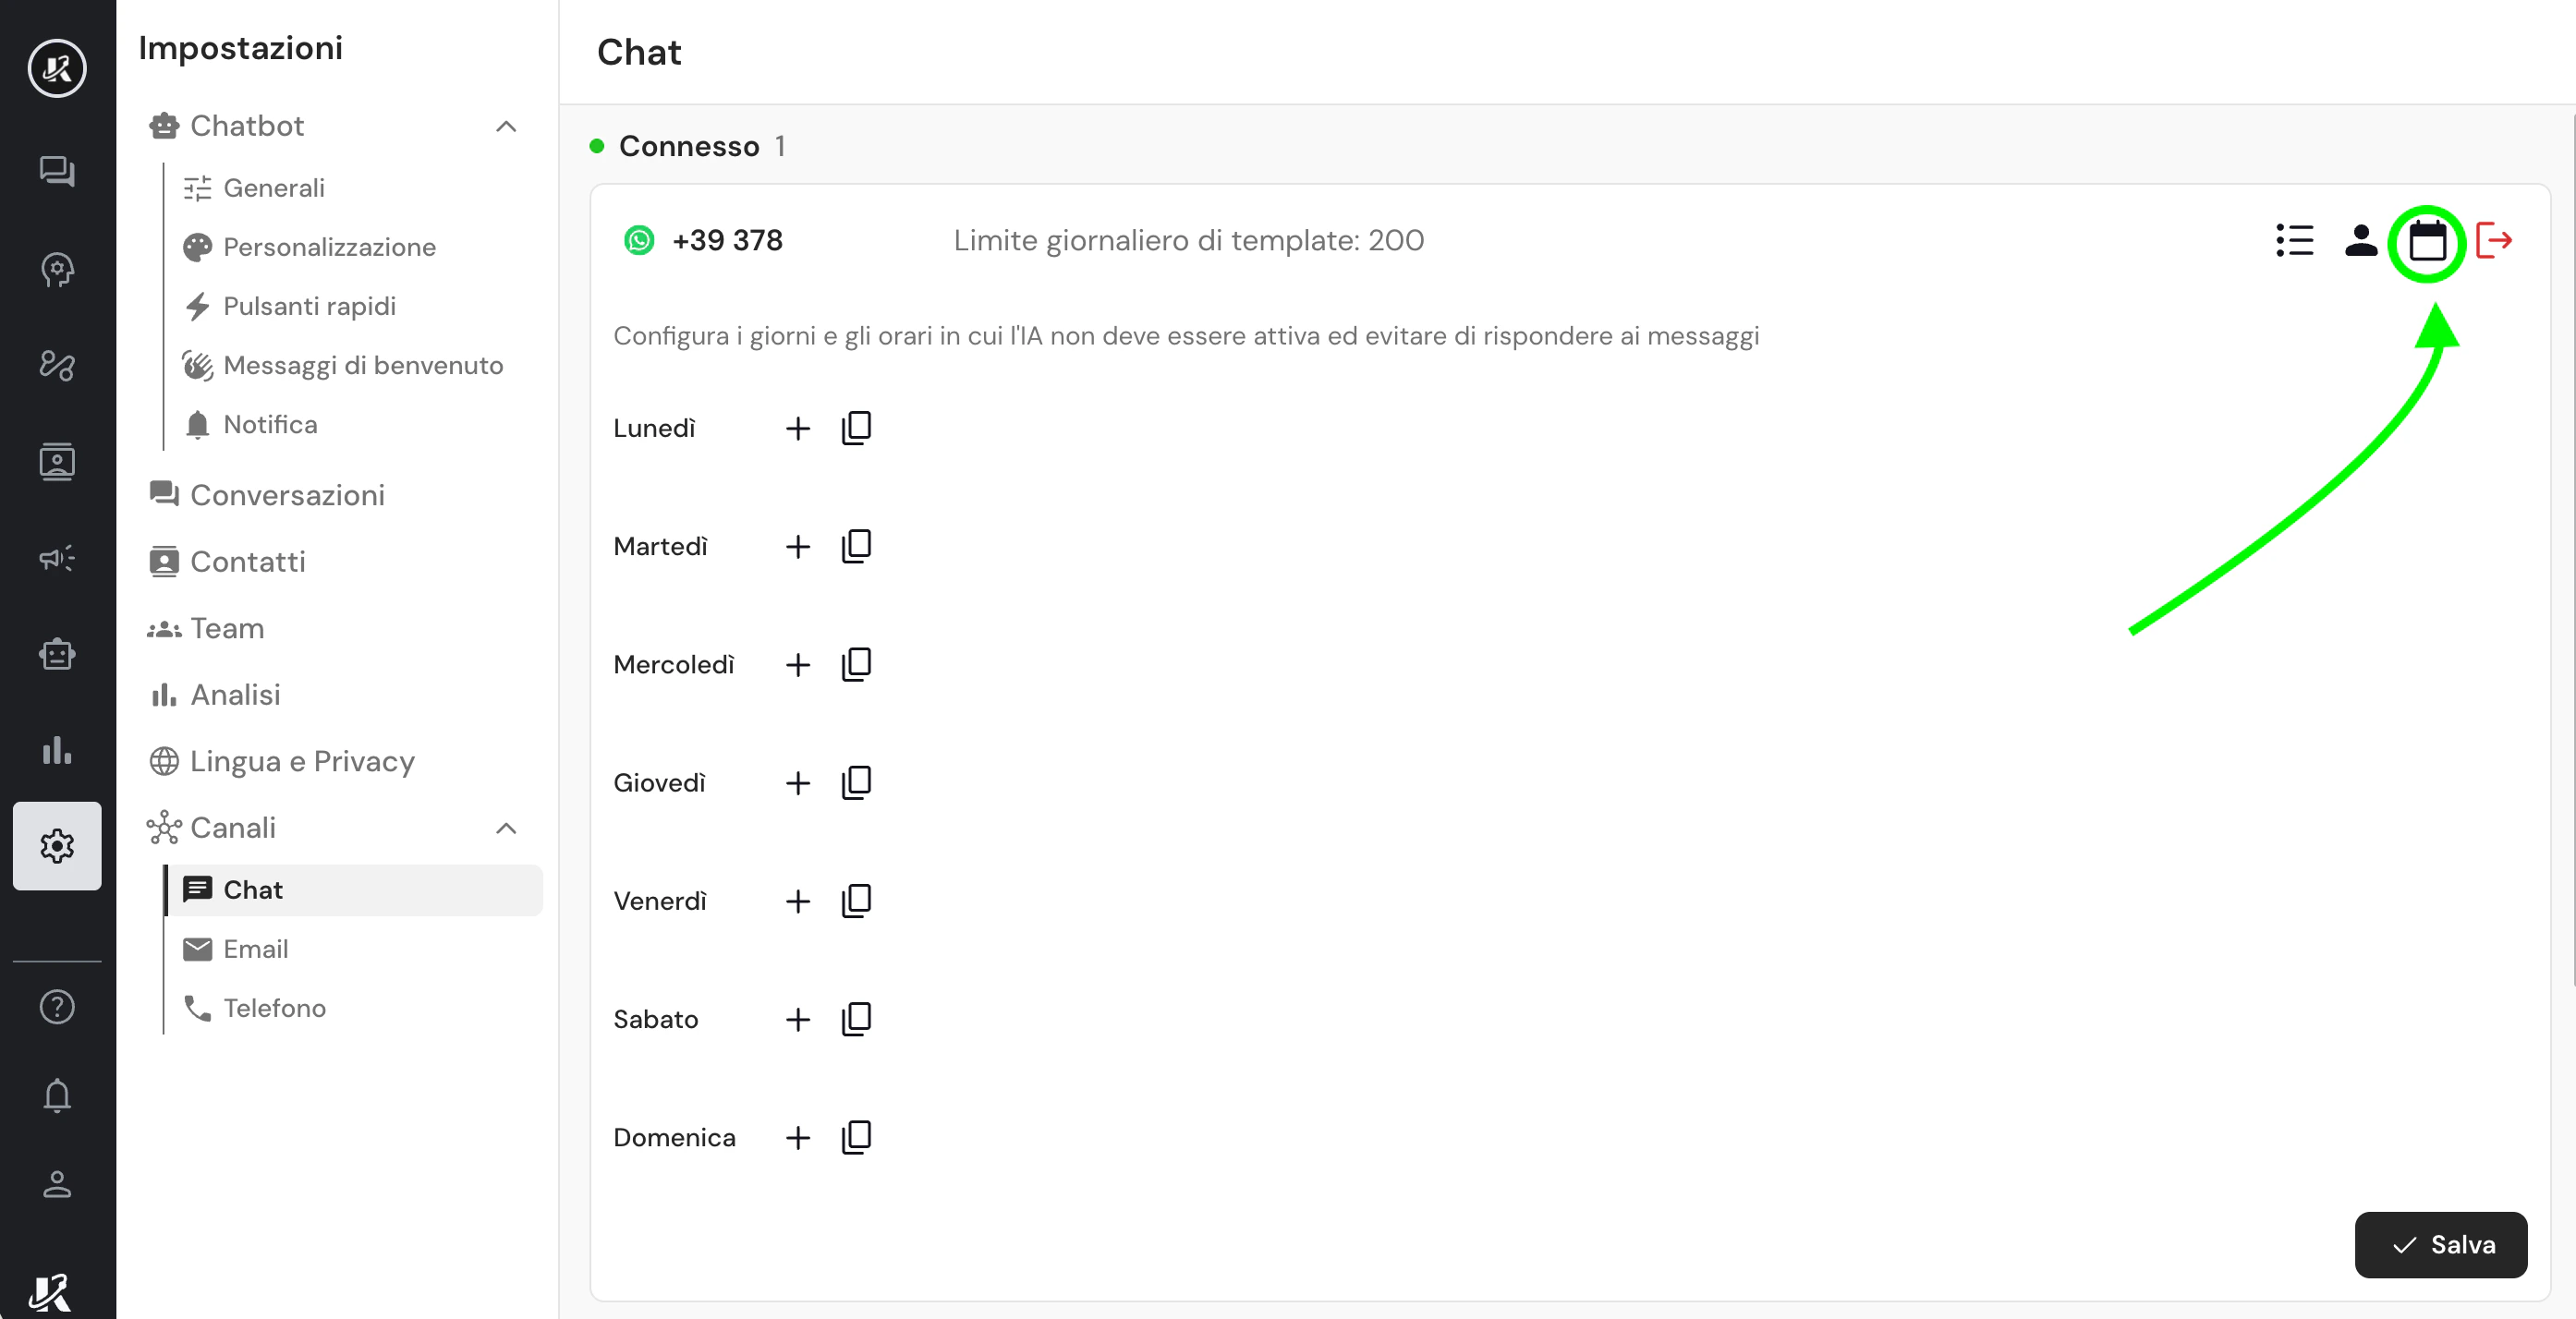2576x1319 pixels.
Task: Open help question mark in sidebar
Action: point(57,1007)
